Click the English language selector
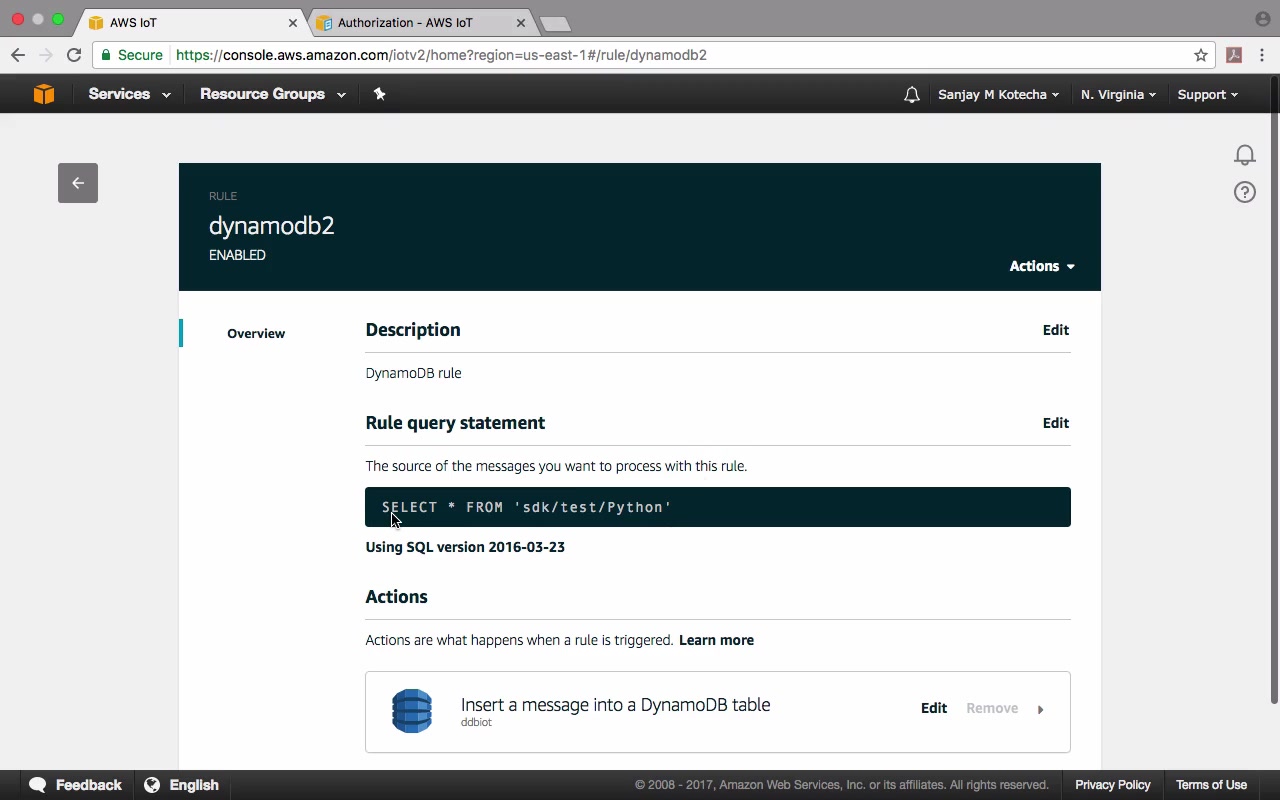The width and height of the screenshot is (1280, 800). point(181,785)
